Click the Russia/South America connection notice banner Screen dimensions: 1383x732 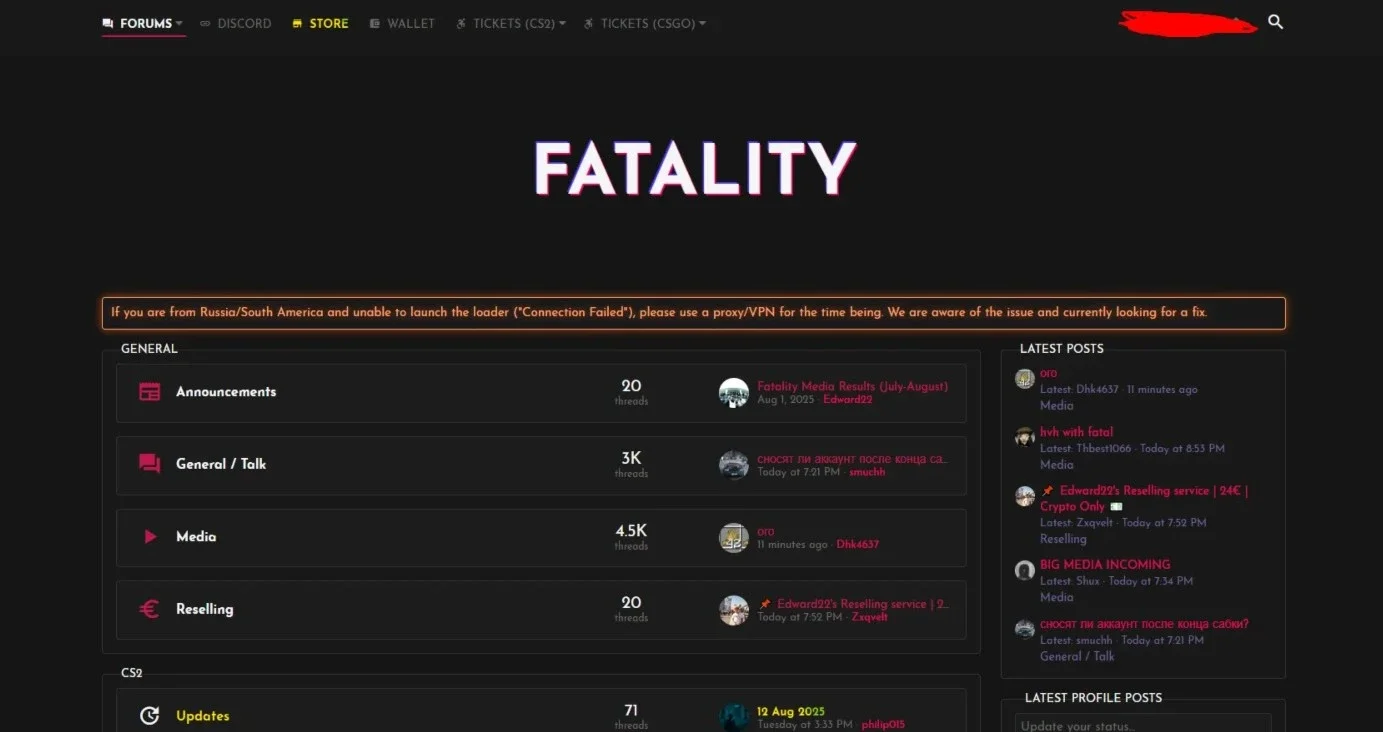pyautogui.click(x=694, y=313)
